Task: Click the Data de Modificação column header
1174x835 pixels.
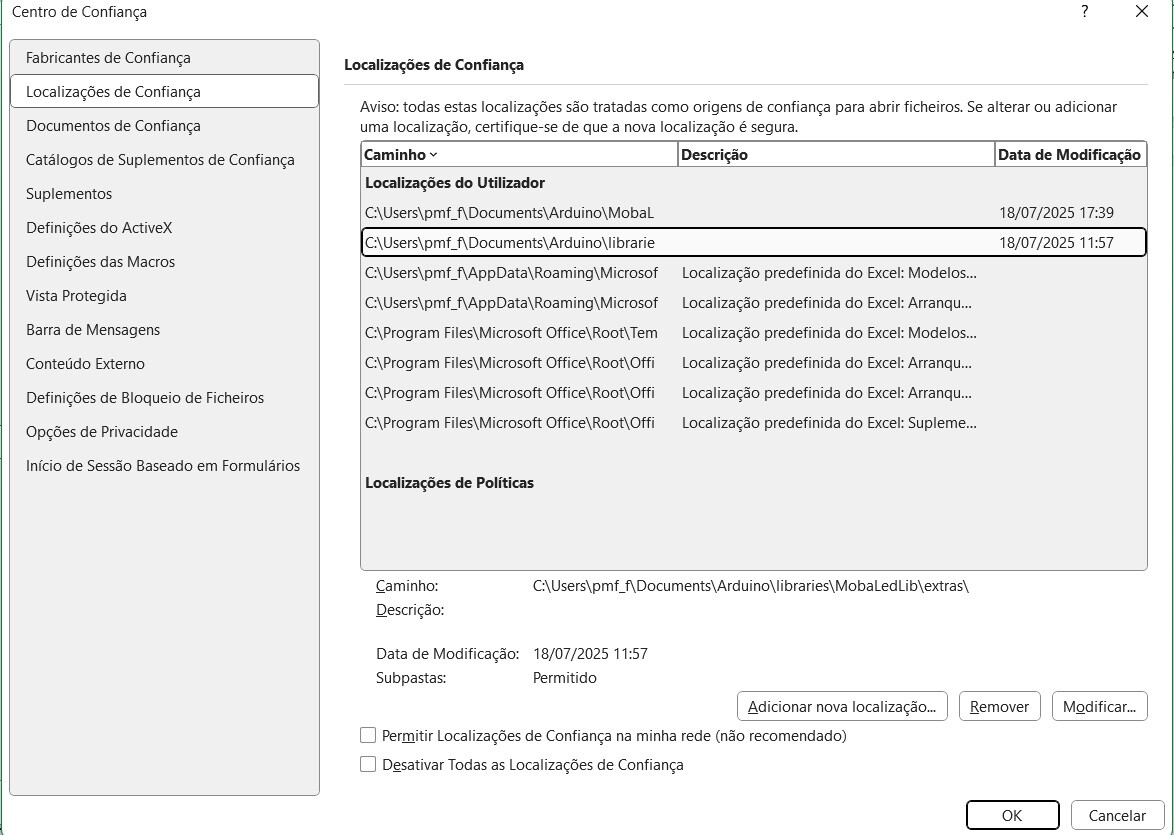Action: coord(1069,155)
